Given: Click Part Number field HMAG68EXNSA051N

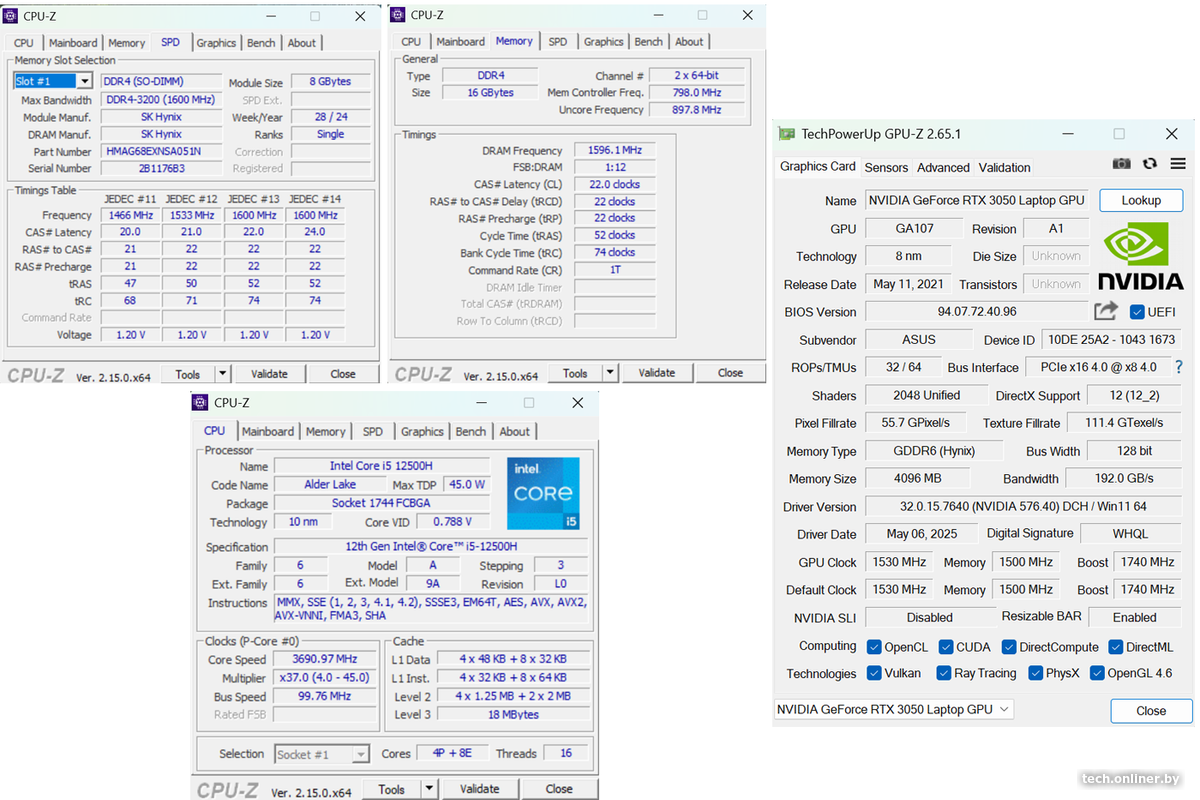Looking at the screenshot, I should click(161, 151).
